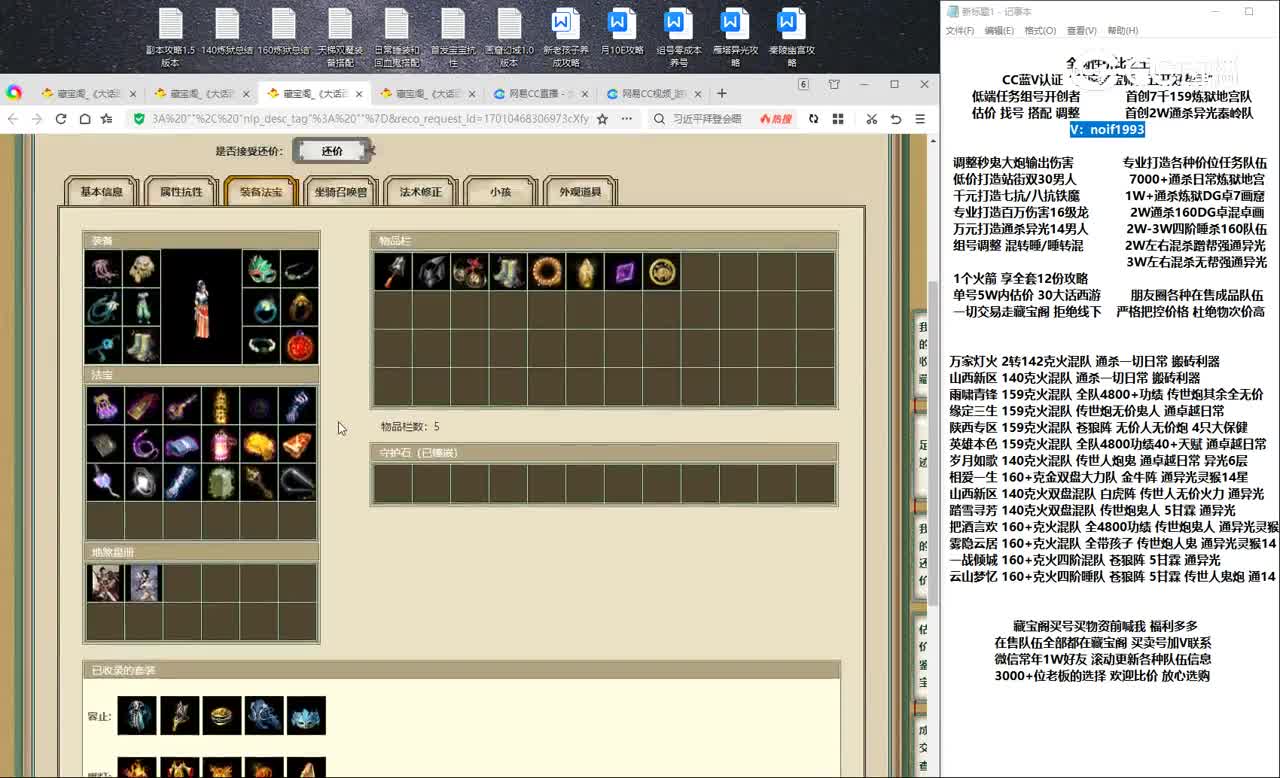This screenshot has width=1280, height=778.
Task: Select the 装备法宝 page tab
Action: (261, 192)
